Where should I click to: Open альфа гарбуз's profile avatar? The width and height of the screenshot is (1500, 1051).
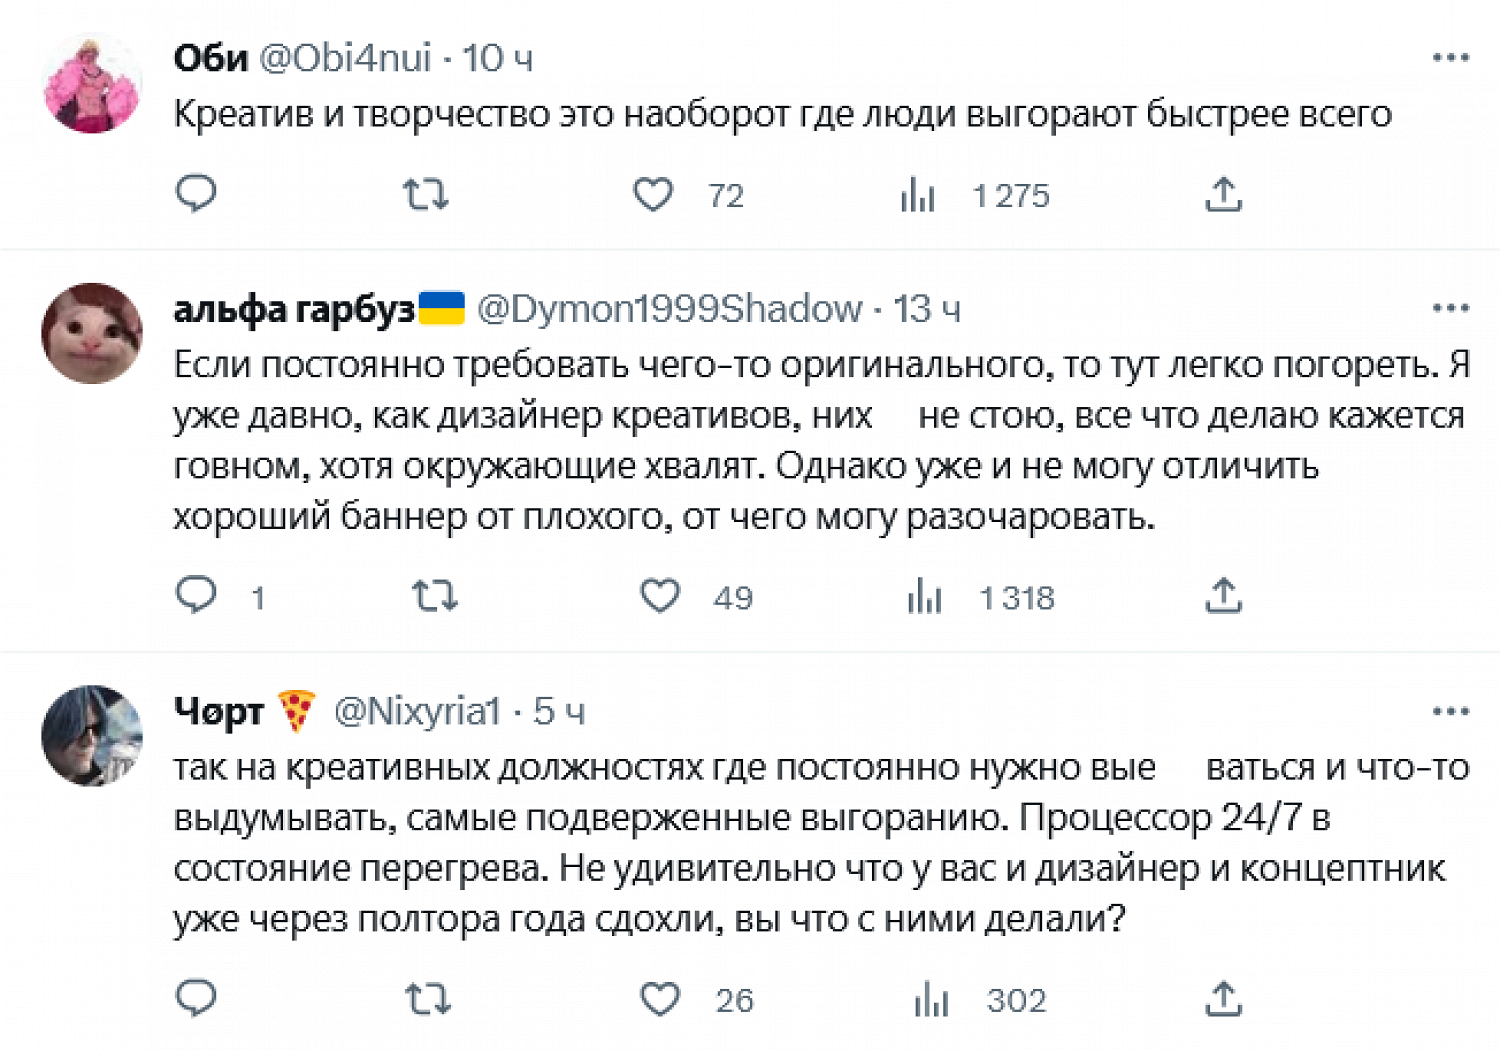point(91,333)
